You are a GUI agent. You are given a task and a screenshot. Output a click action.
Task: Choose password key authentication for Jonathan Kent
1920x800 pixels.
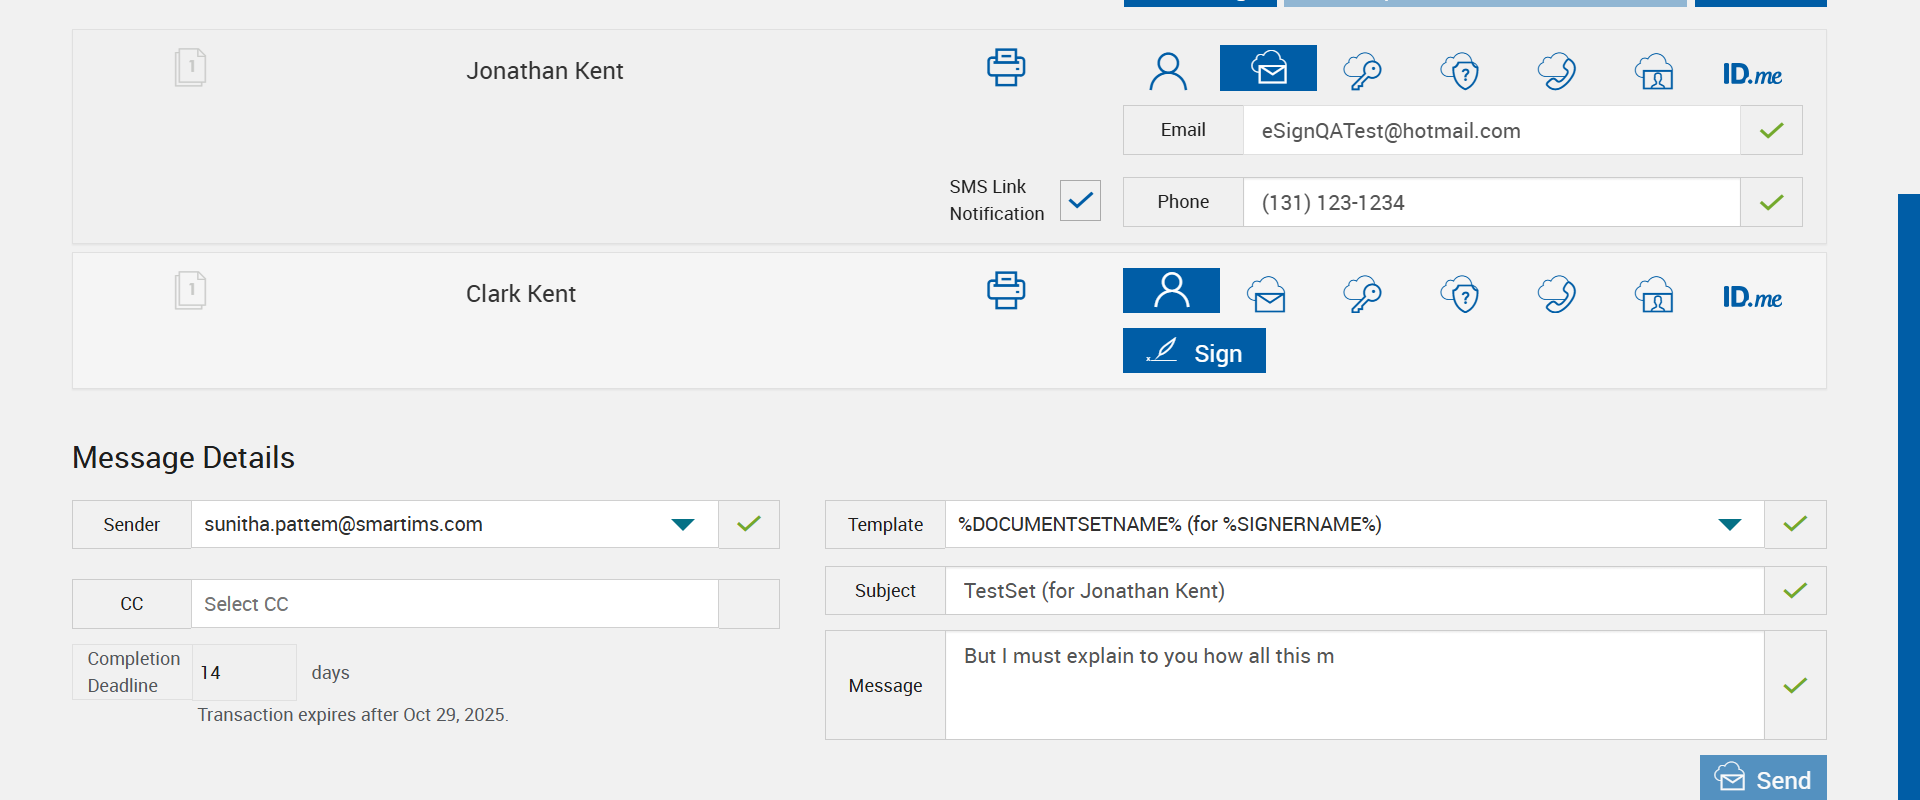pos(1362,72)
